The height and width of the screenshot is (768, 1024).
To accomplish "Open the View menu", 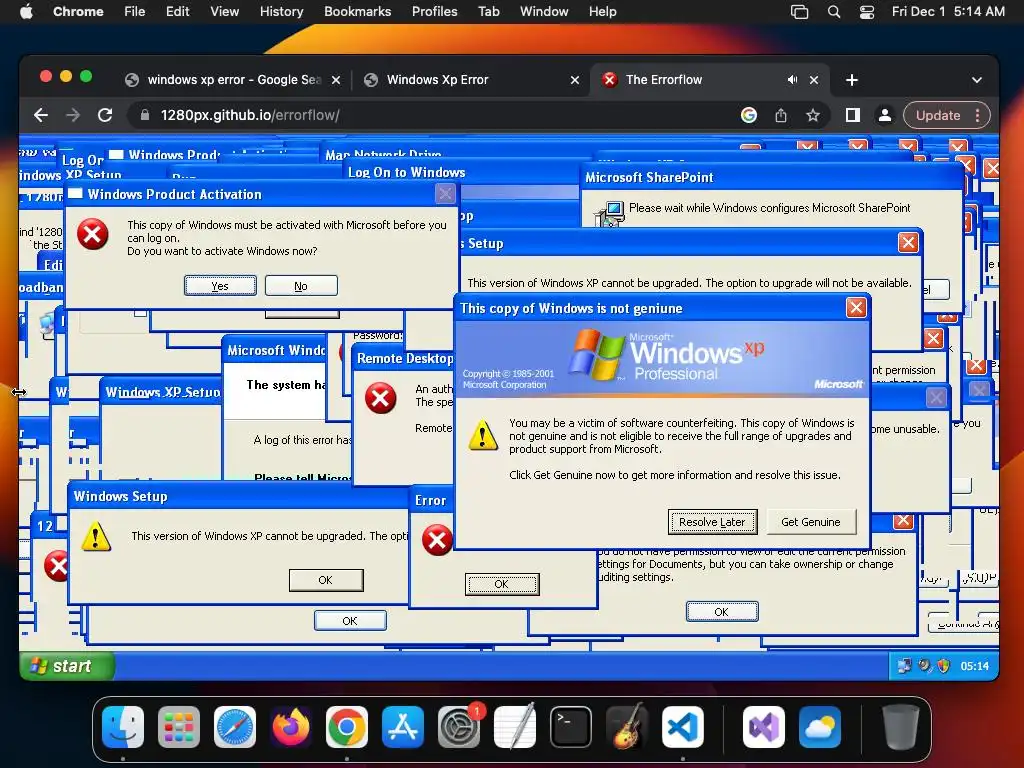I will 224,11.
